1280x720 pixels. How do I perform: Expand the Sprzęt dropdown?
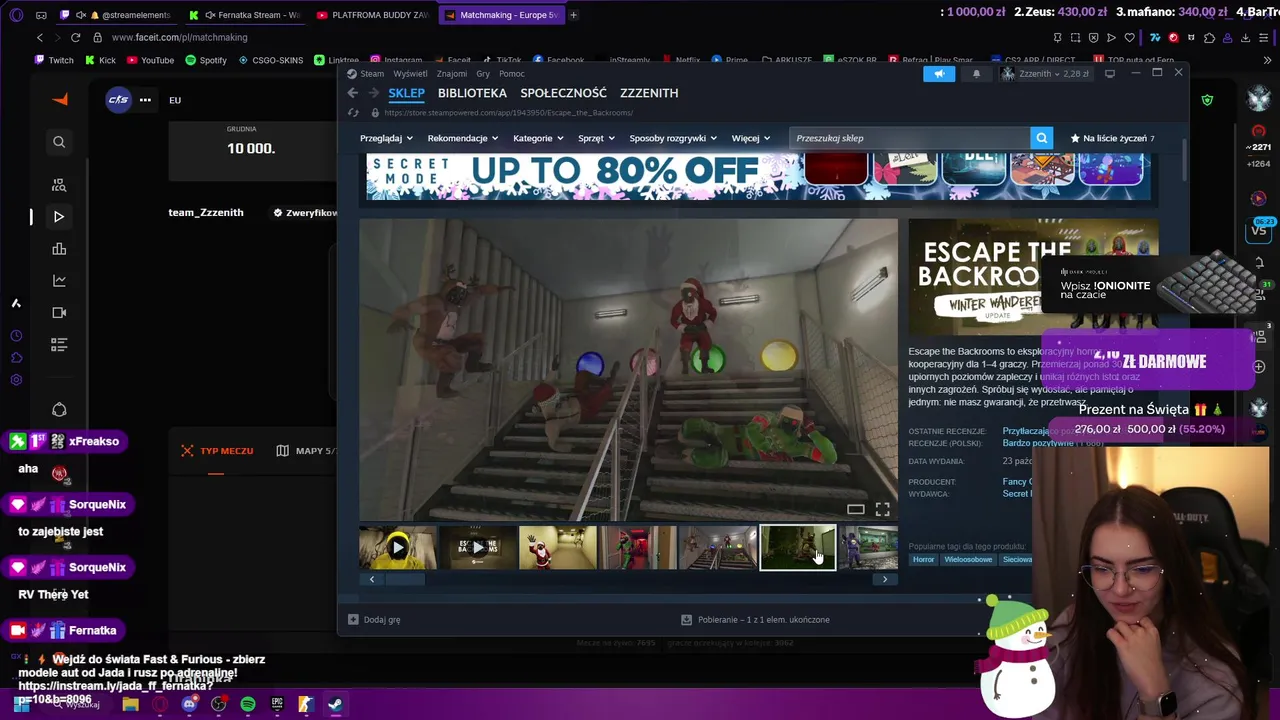click(x=596, y=138)
